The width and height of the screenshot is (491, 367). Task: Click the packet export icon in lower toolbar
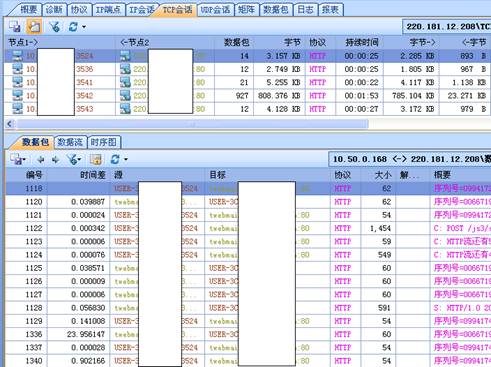pos(16,159)
